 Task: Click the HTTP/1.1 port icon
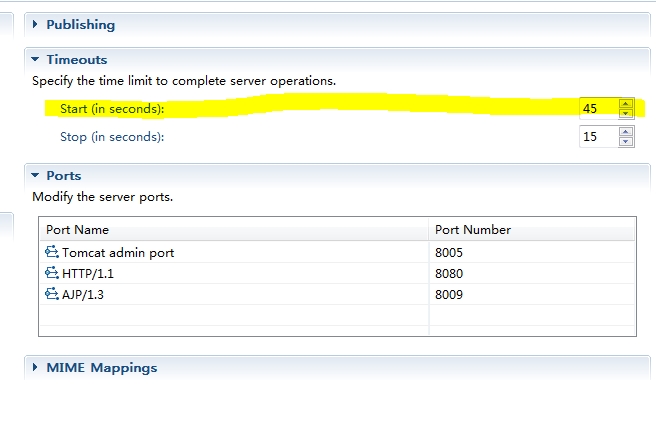(51, 273)
